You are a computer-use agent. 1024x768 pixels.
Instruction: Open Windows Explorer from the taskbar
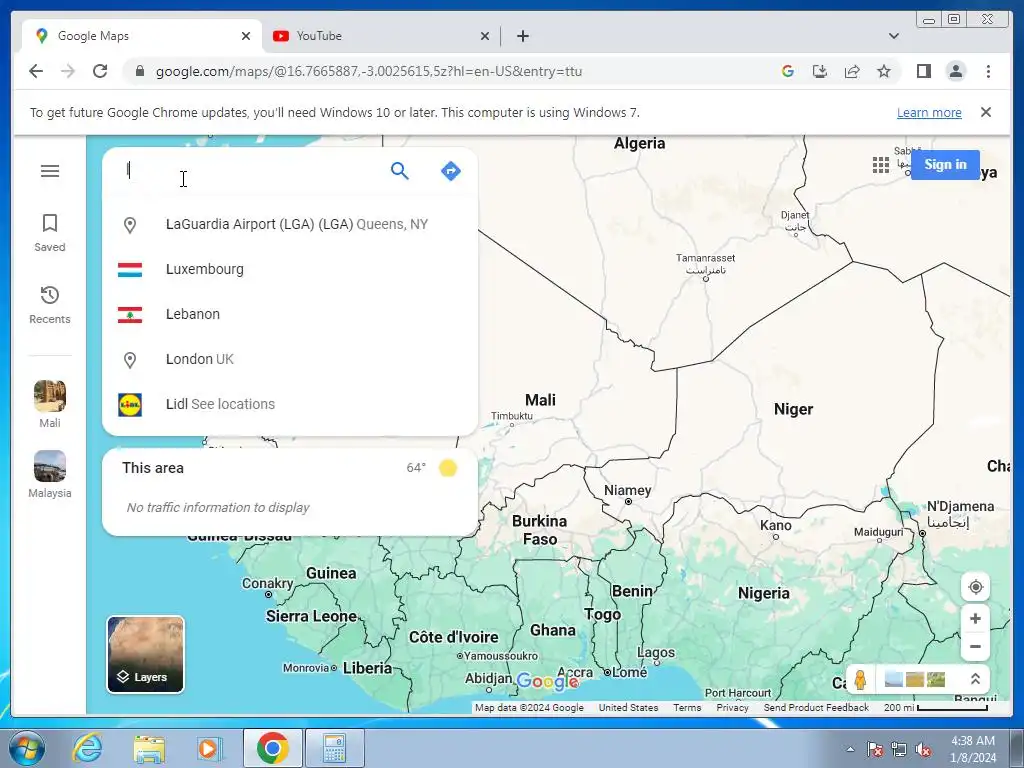click(149, 748)
